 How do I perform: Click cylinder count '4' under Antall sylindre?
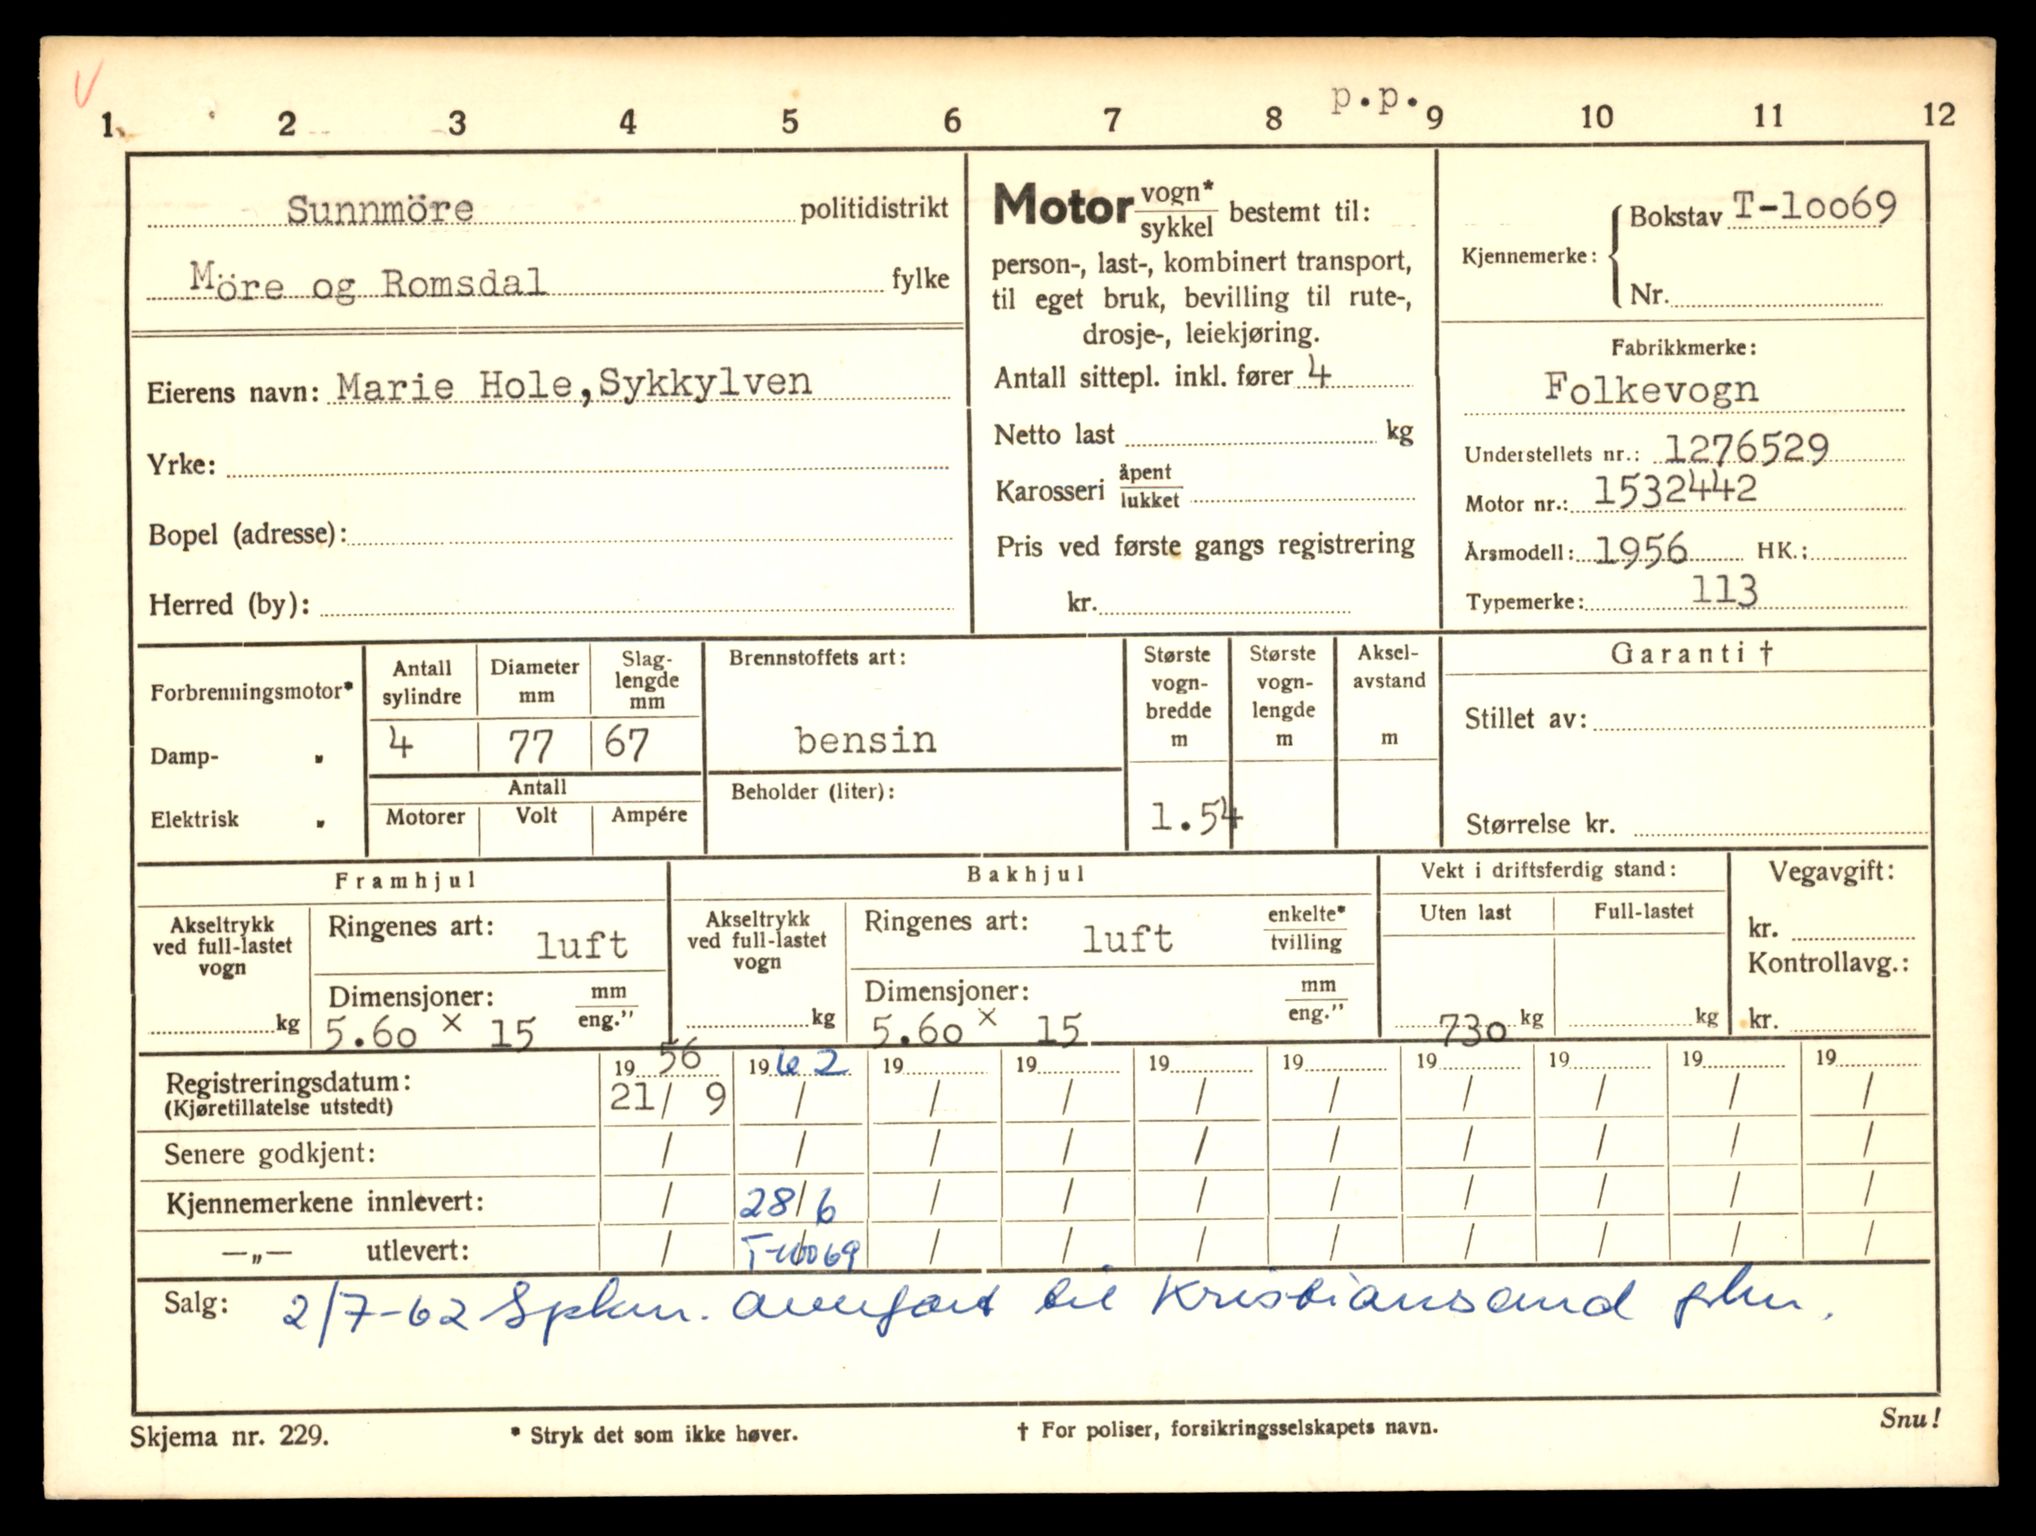(400, 743)
